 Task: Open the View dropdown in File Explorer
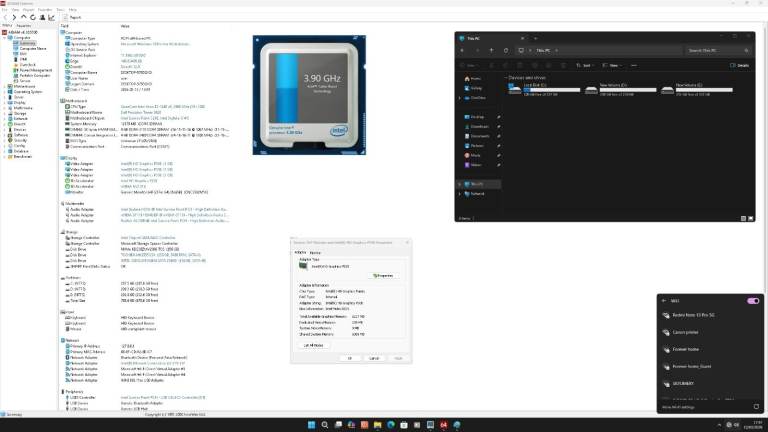tap(610, 63)
